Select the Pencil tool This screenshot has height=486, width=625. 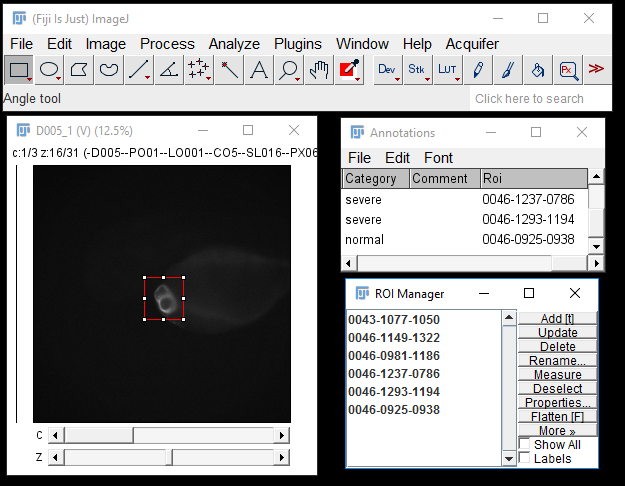click(478, 70)
